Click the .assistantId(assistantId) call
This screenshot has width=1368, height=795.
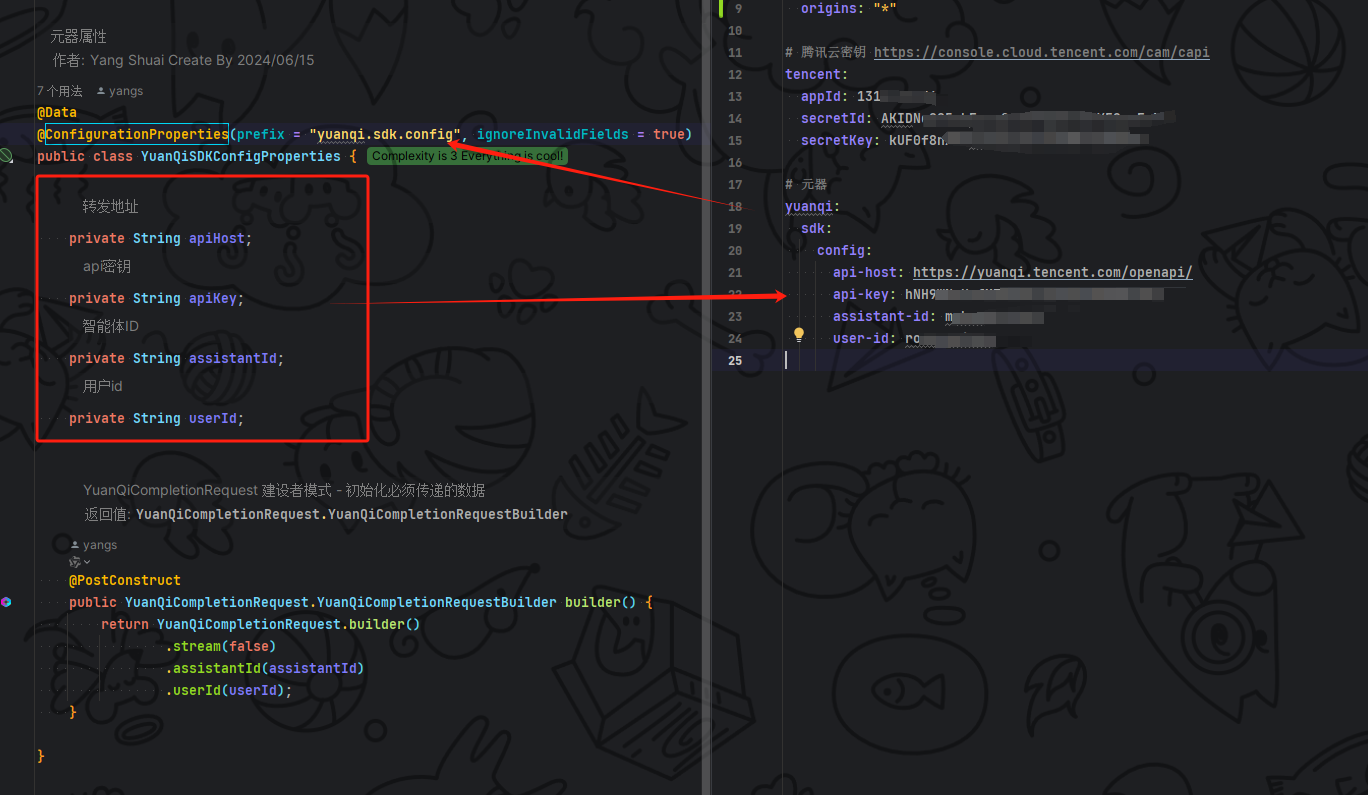coord(265,668)
